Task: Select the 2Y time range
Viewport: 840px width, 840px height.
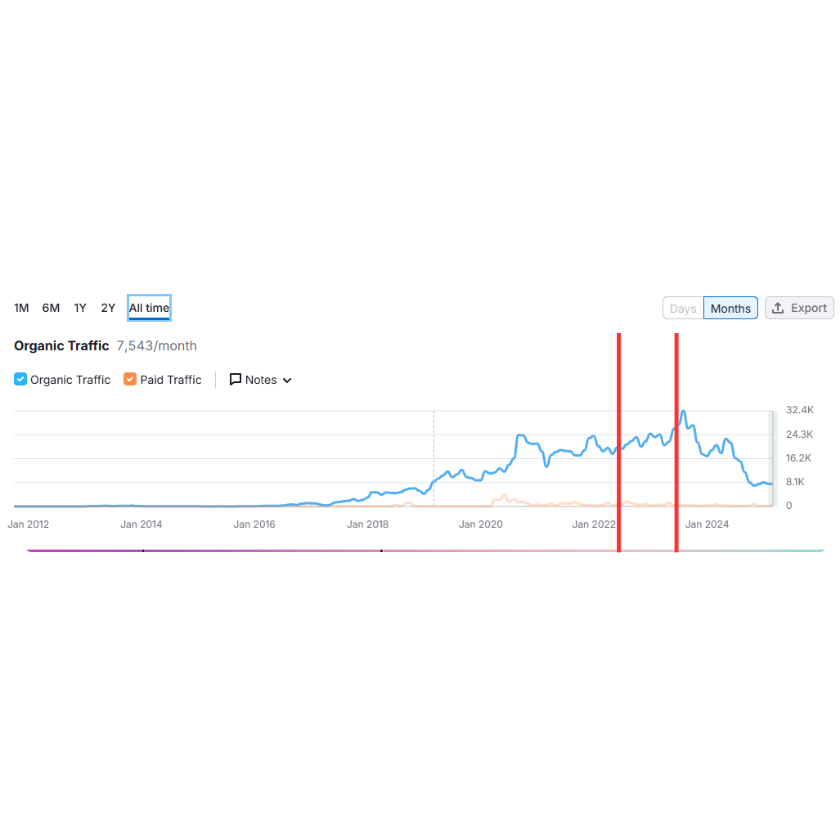Action: pyautogui.click(x=108, y=308)
